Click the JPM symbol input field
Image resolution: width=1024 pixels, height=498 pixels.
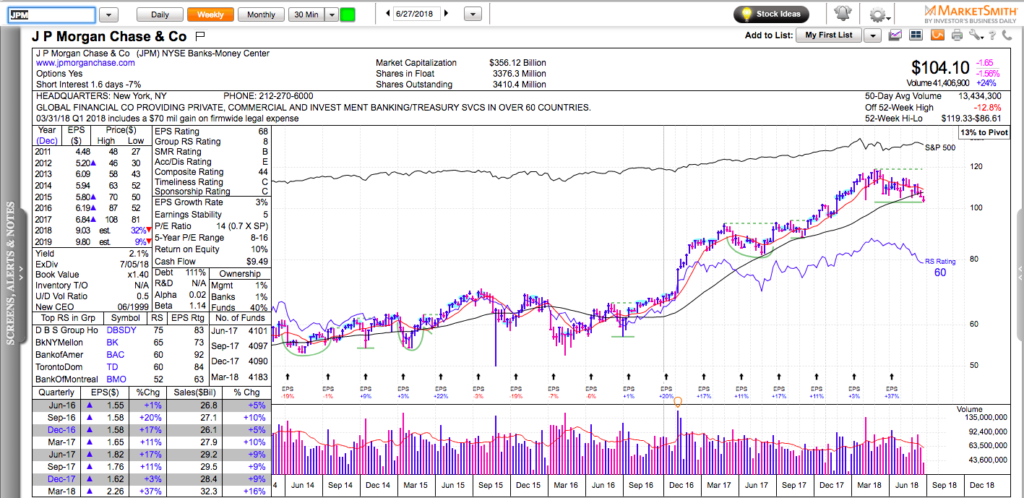click(x=52, y=14)
